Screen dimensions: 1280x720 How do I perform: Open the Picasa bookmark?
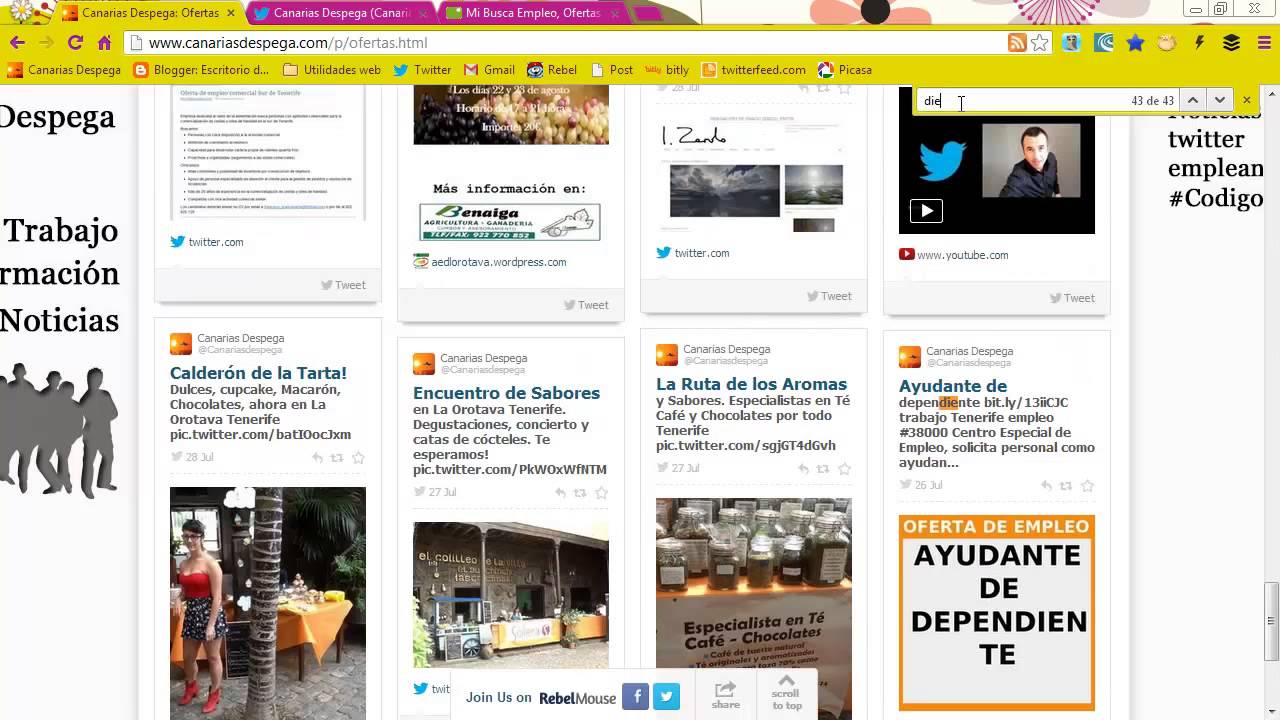pos(845,70)
